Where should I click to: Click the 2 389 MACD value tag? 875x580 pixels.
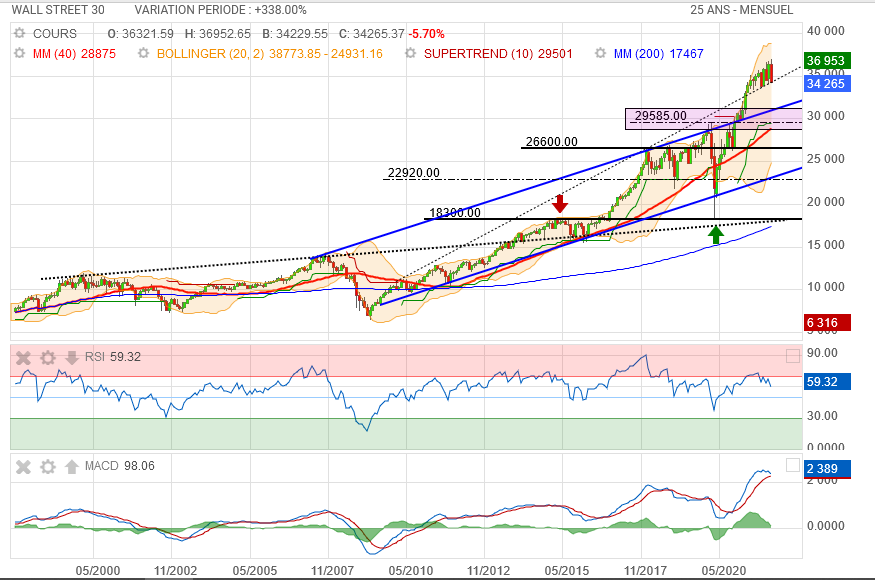click(828, 469)
